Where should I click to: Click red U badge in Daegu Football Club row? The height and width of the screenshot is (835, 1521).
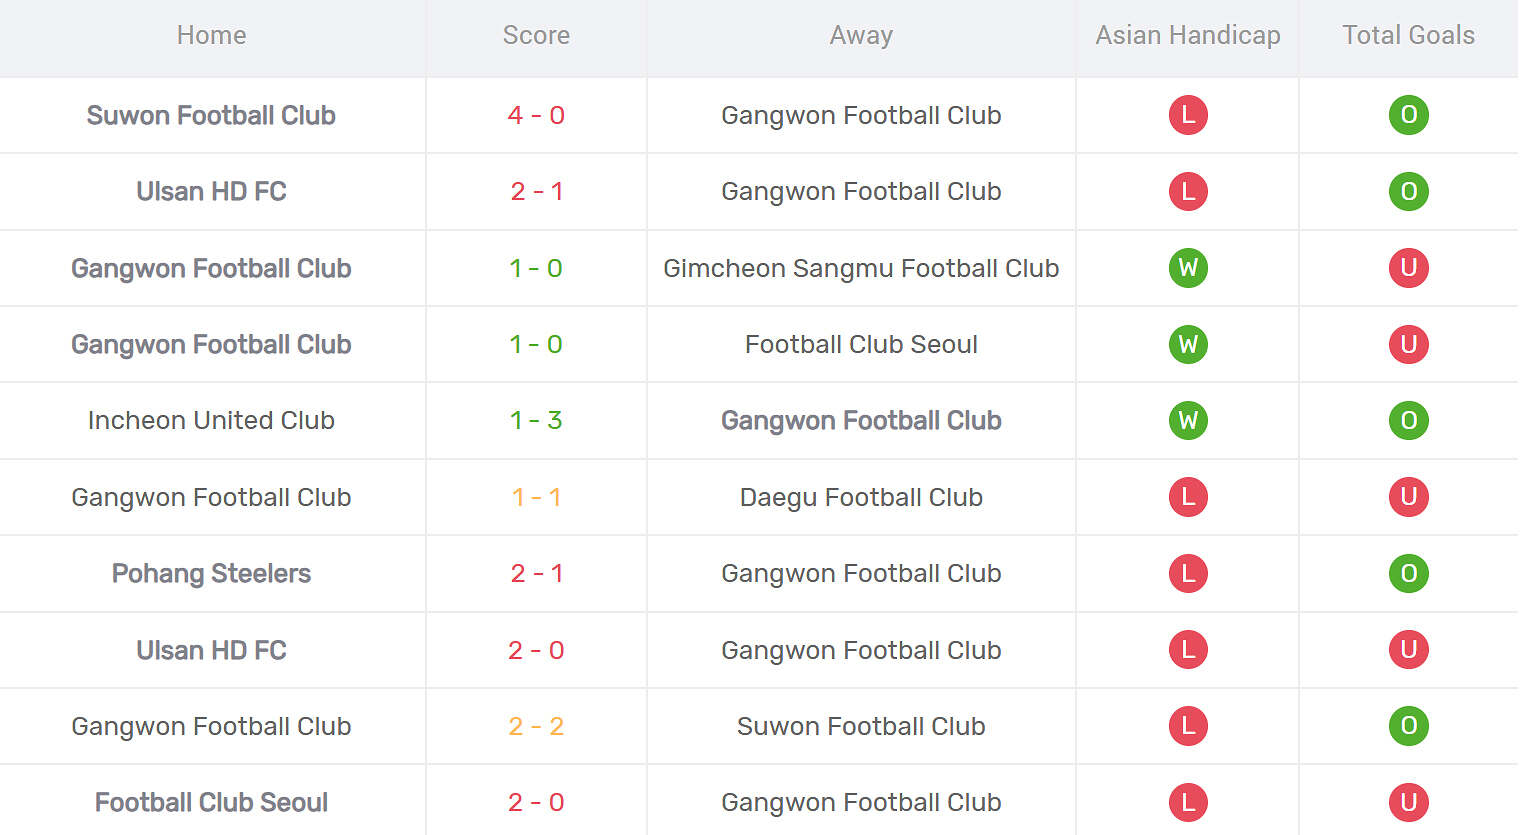coord(1408,497)
